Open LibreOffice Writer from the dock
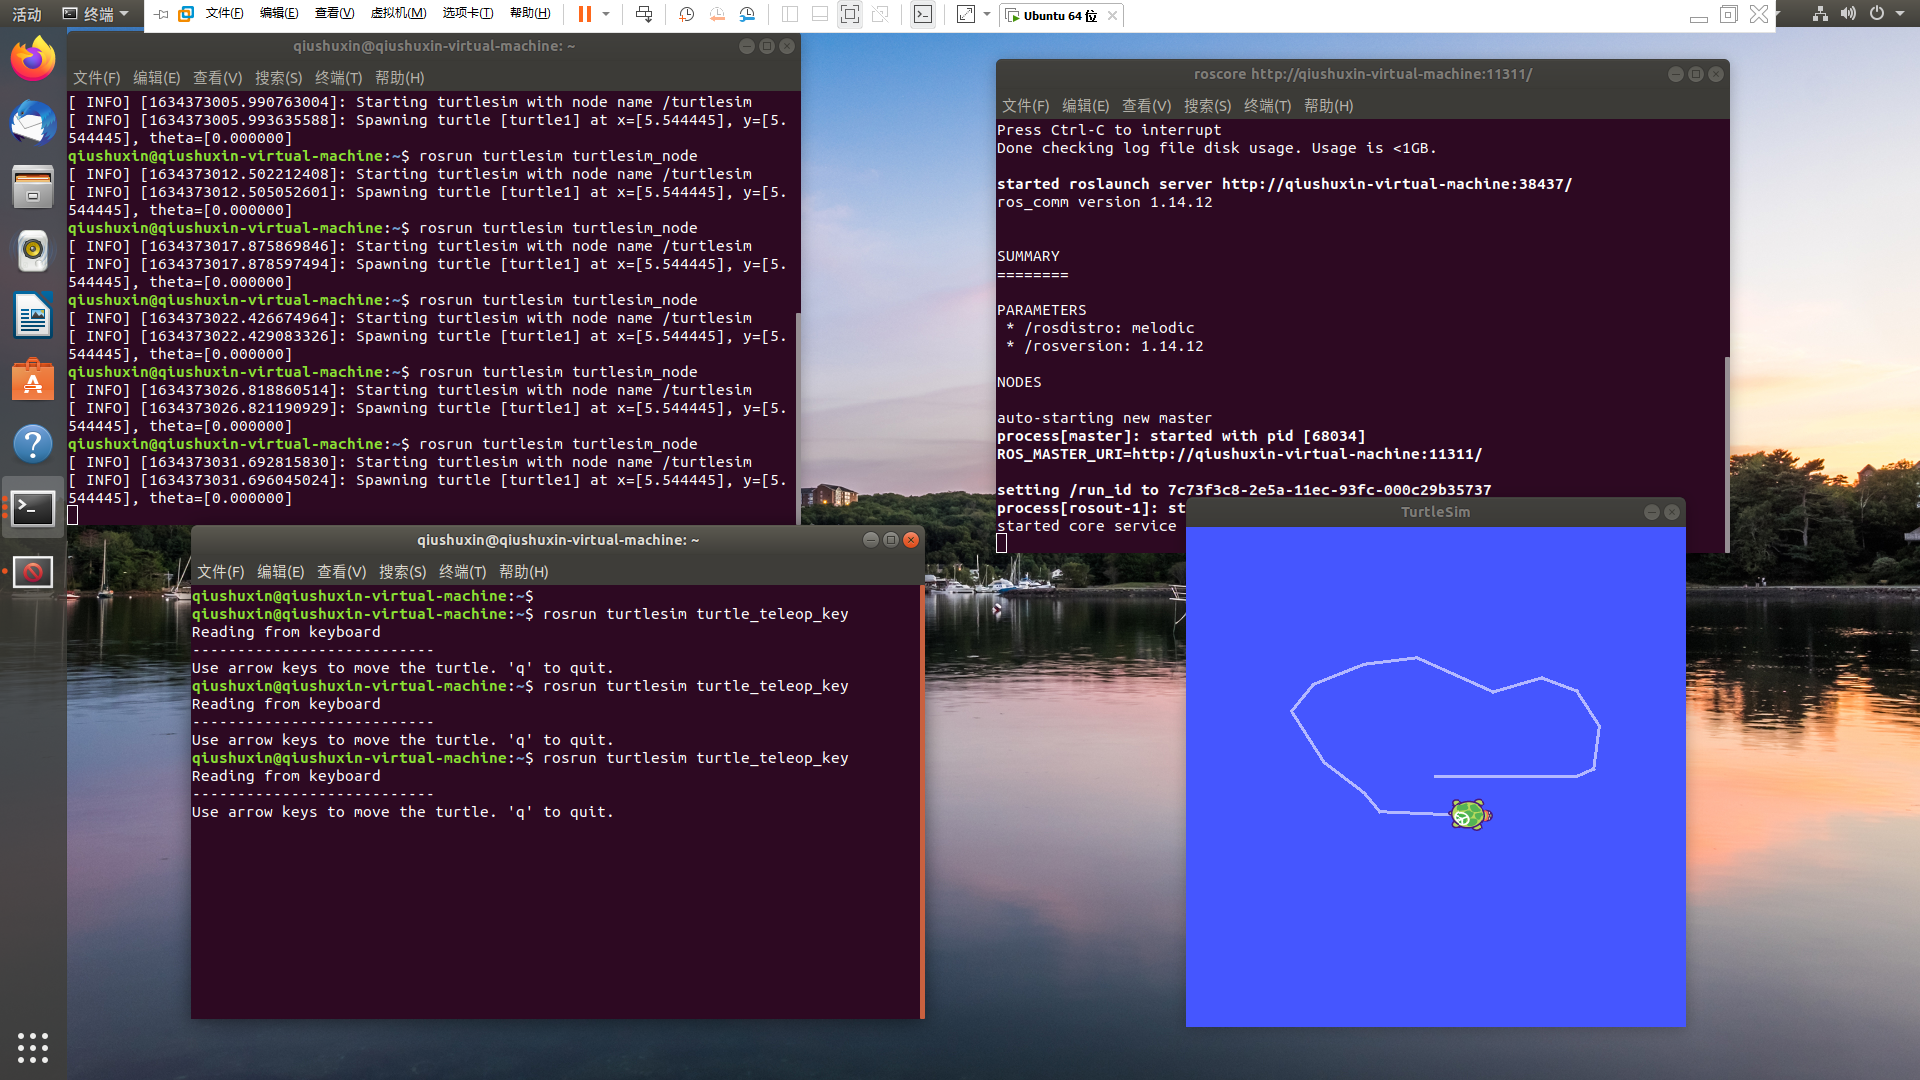The width and height of the screenshot is (1920, 1080). pos(33,316)
